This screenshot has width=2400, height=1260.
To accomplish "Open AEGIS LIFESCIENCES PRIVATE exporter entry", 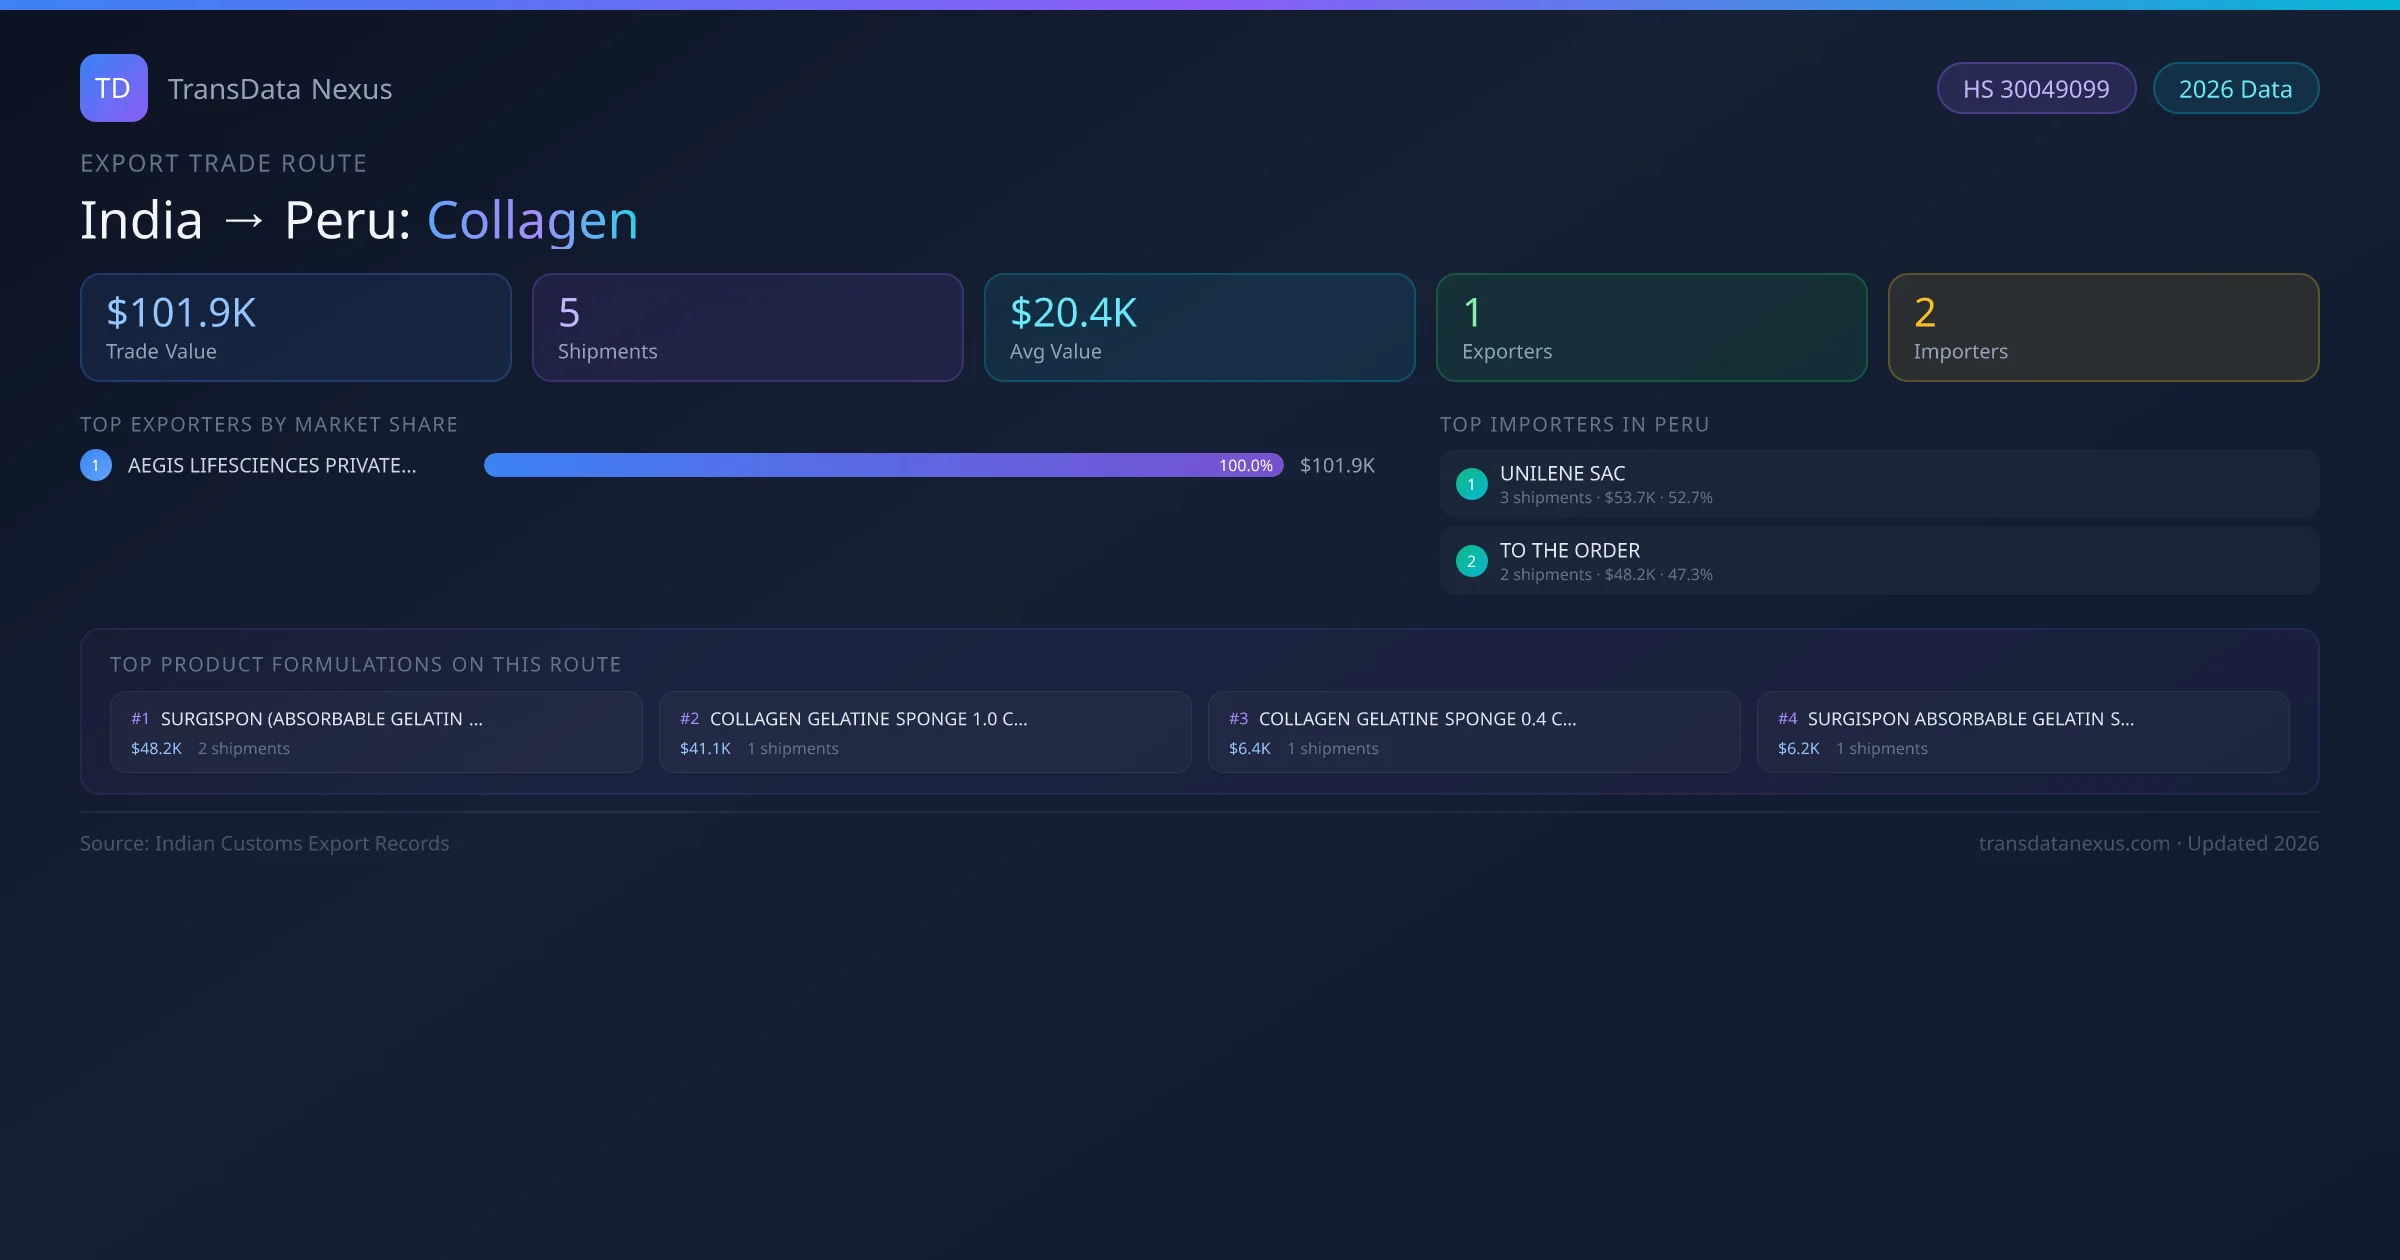I will point(271,465).
